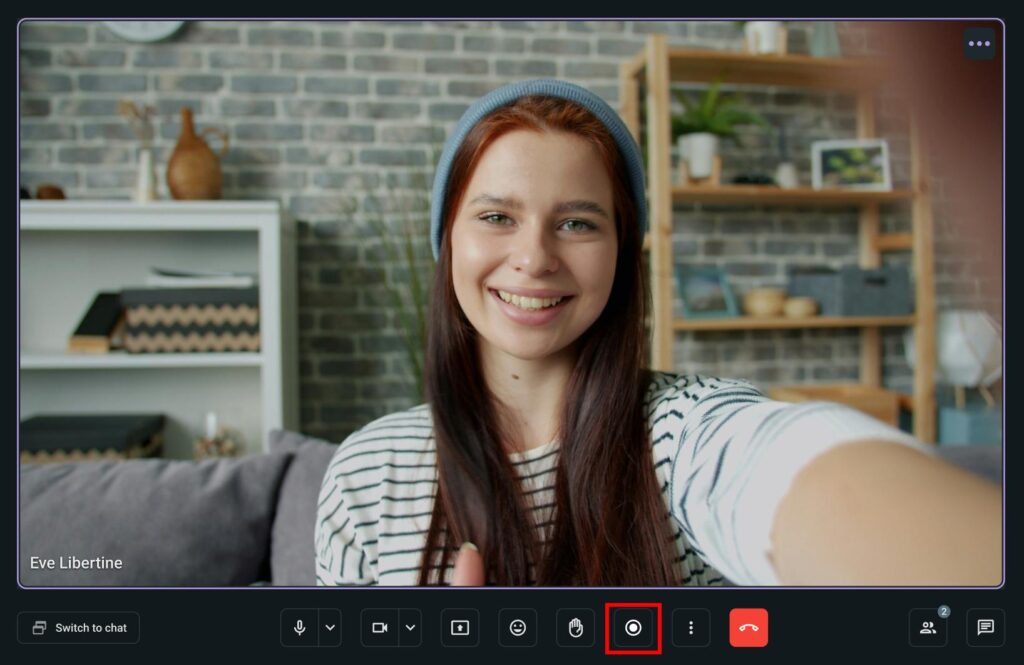Start recording the meeting

[x=633, y=628]
